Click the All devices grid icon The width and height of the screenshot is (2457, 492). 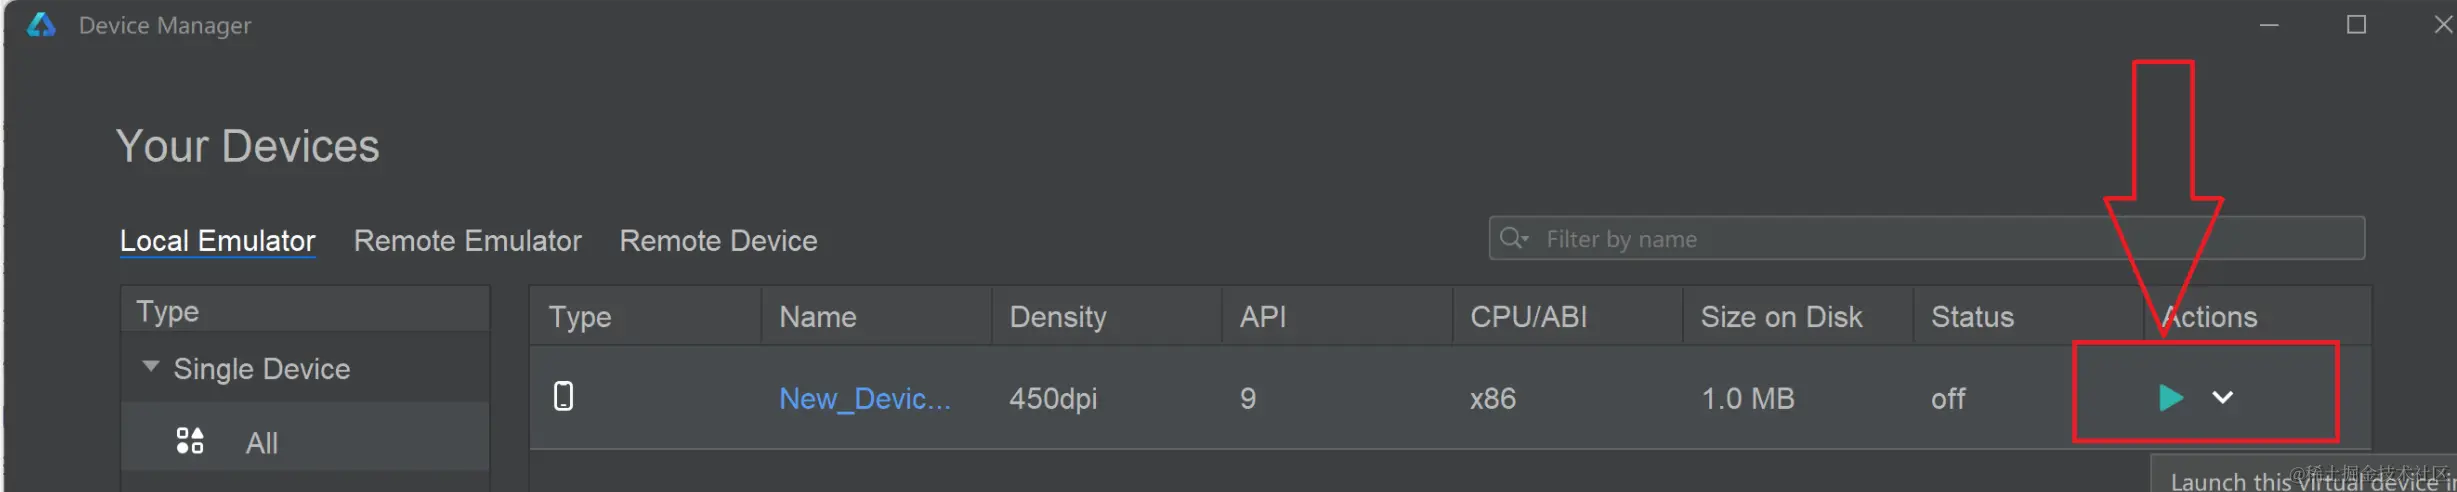(190, 441)
